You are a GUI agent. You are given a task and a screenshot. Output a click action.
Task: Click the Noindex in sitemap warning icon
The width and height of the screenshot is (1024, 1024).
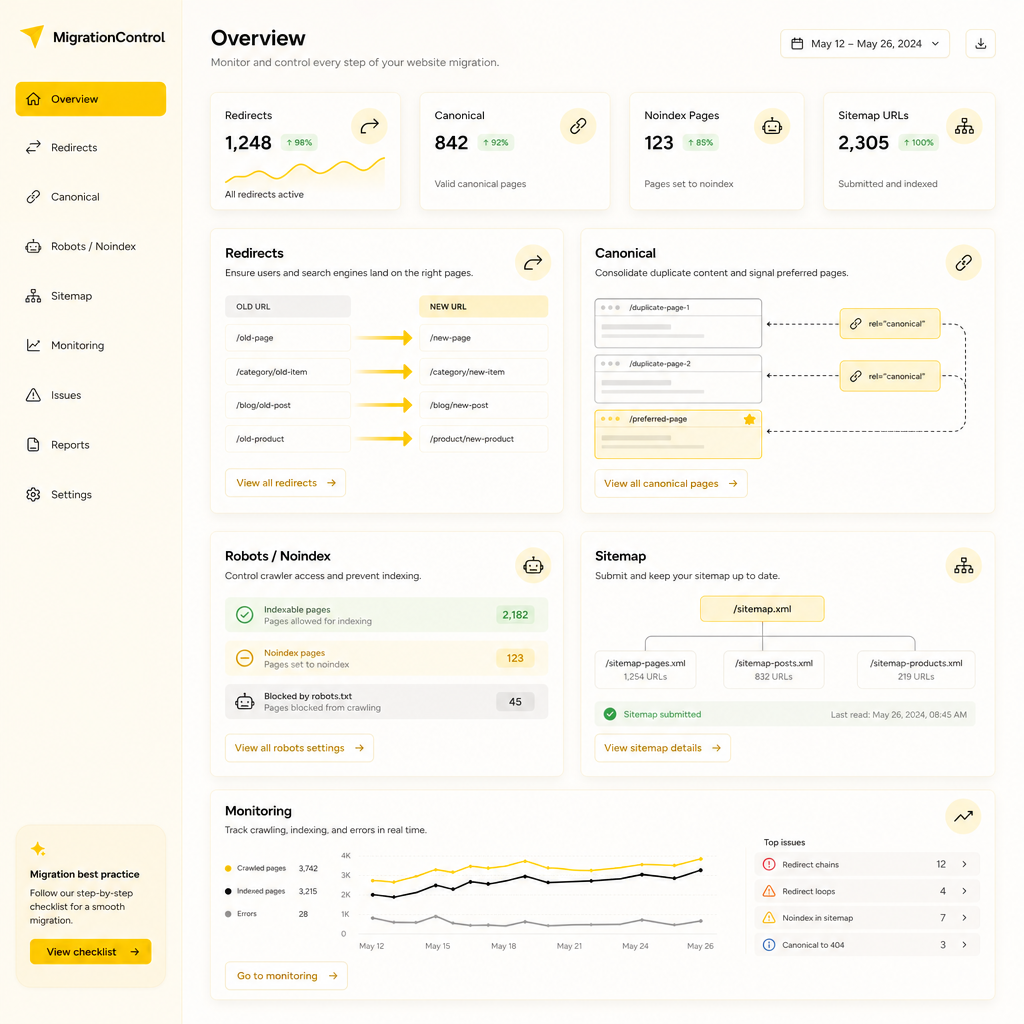769,918
